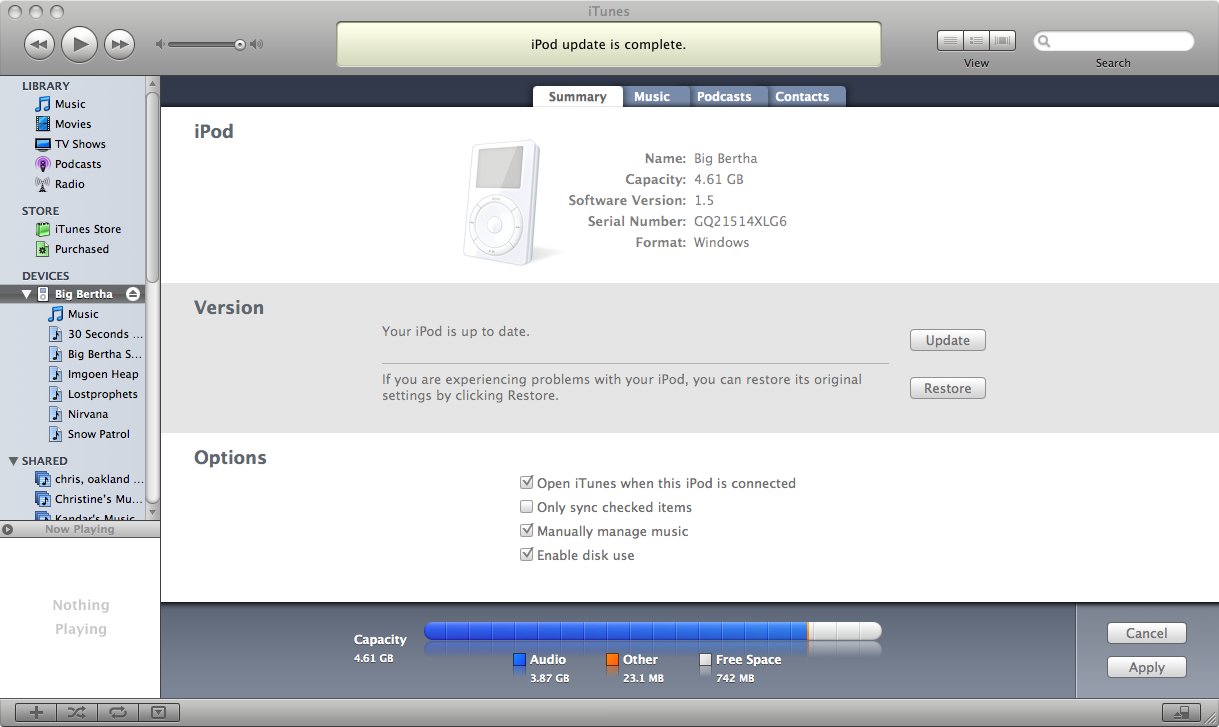Click the Play button
The height and width of the screenshot is (727, 1219).
click(79, 43)
